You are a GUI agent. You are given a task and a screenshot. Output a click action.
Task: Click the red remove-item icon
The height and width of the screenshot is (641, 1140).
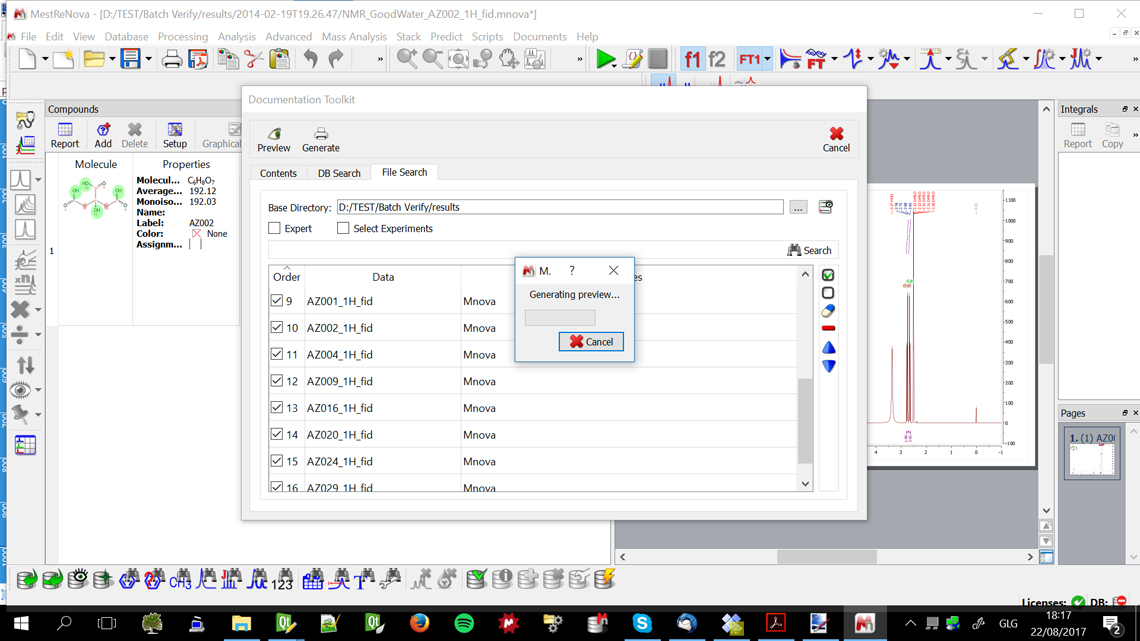828,328
